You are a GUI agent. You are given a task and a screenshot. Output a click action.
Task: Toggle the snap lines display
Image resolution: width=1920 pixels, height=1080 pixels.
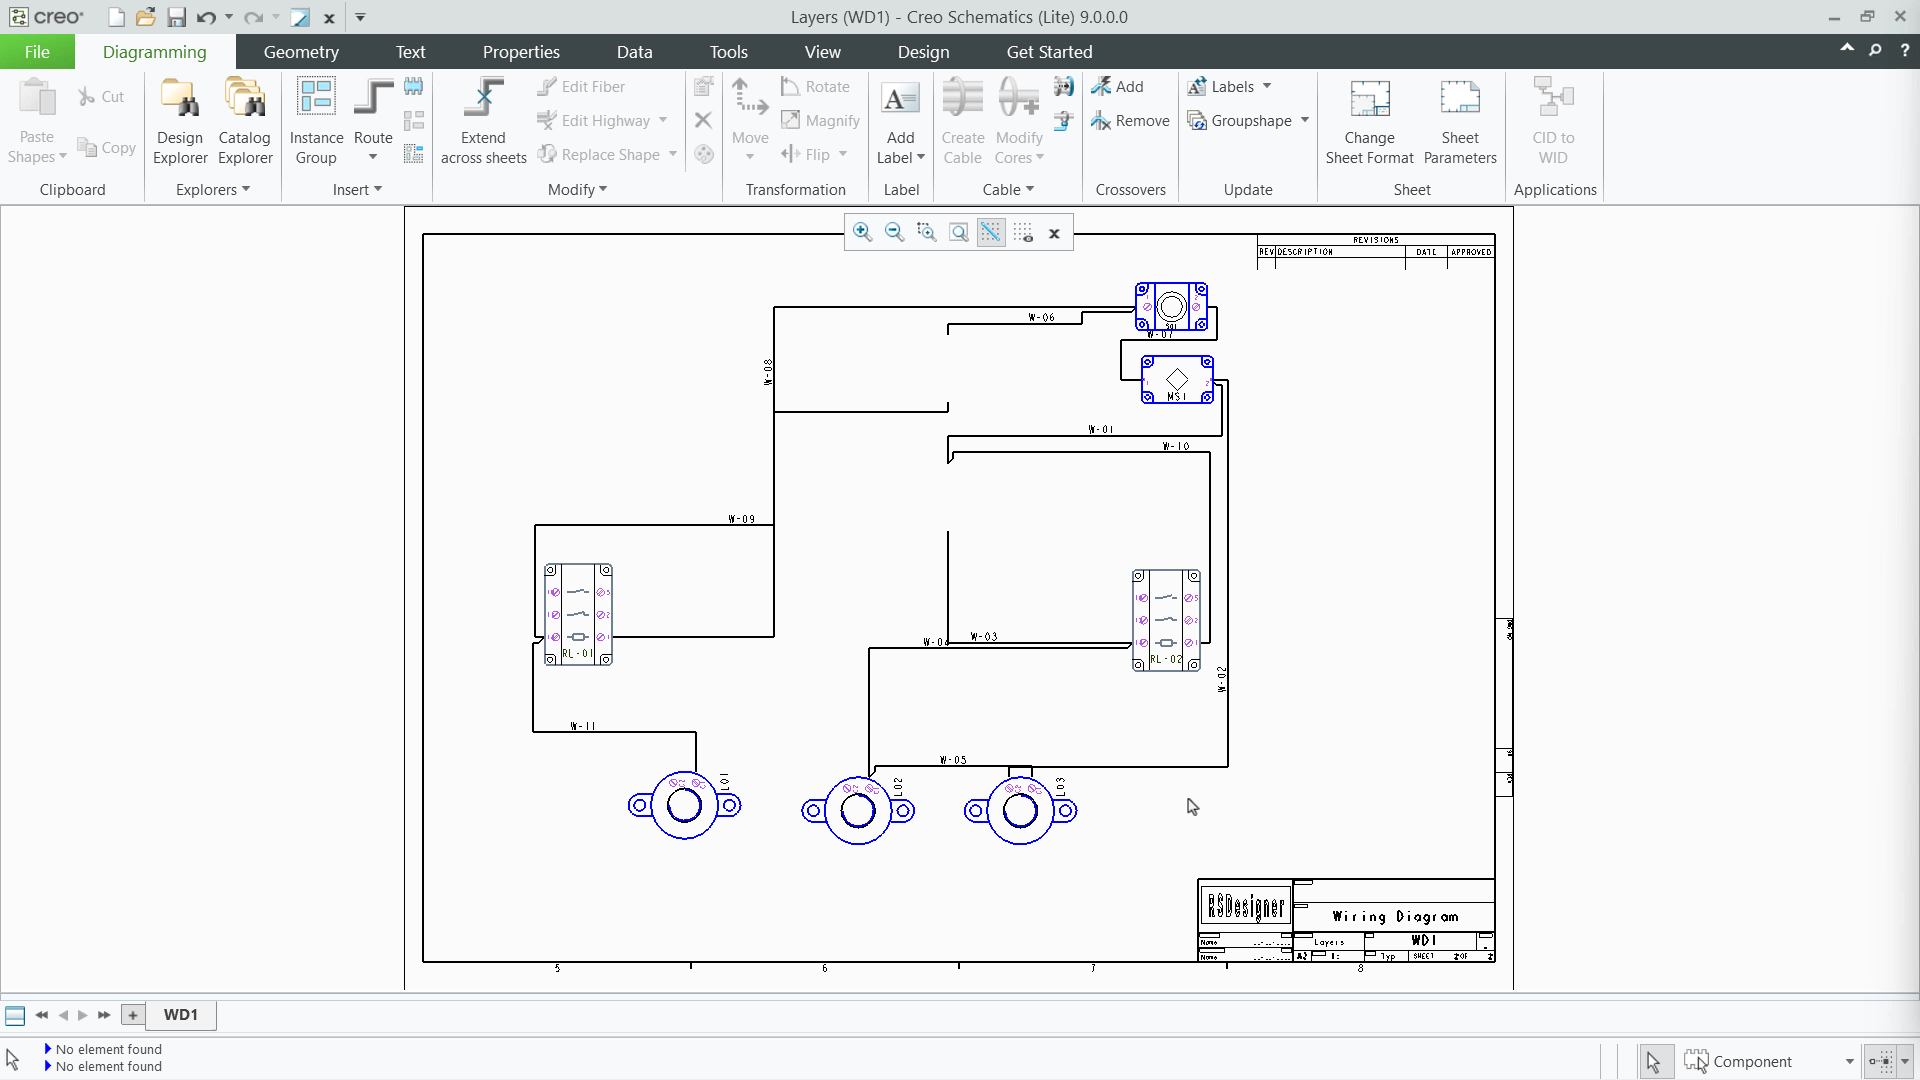(x=990, y=233)
